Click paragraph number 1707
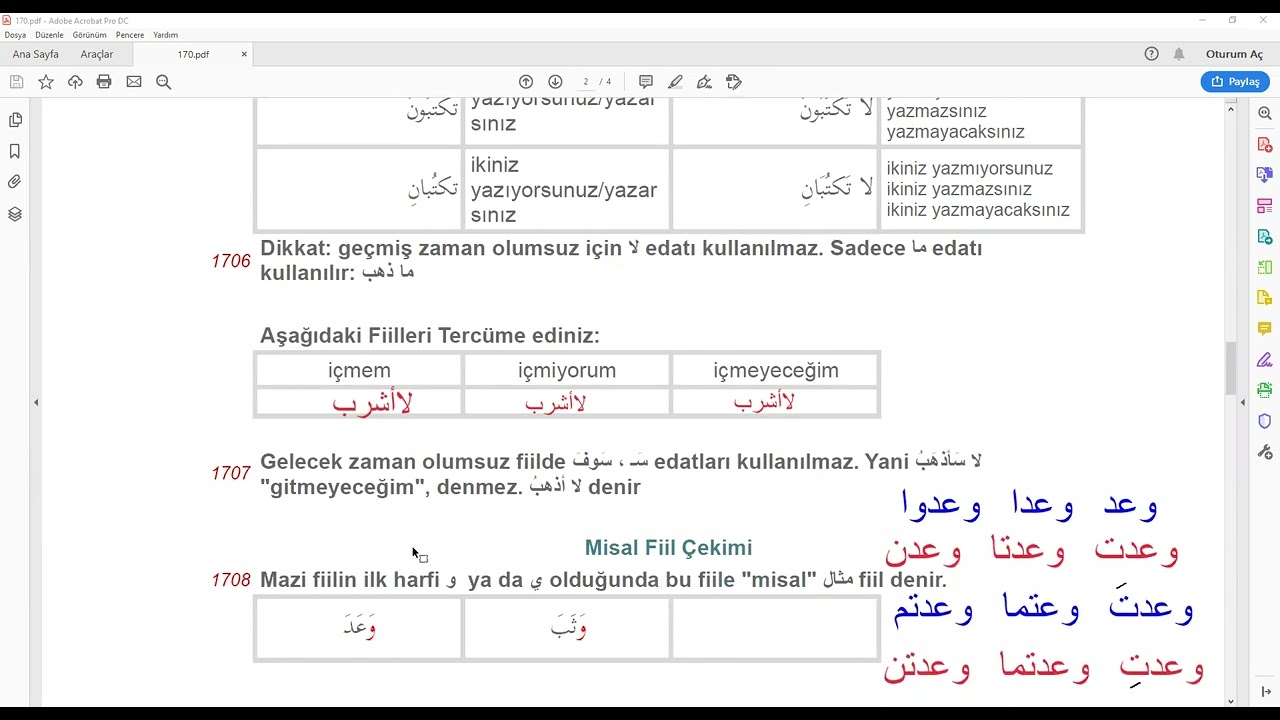 pyautogui.click(x=231, y=473)
